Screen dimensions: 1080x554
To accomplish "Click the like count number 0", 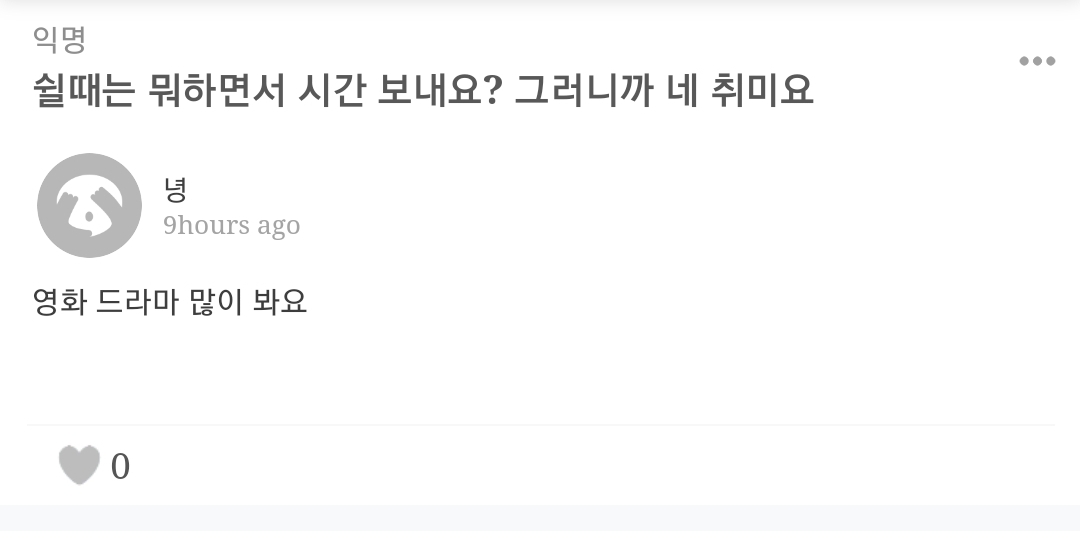I will (x=120, y=467).
